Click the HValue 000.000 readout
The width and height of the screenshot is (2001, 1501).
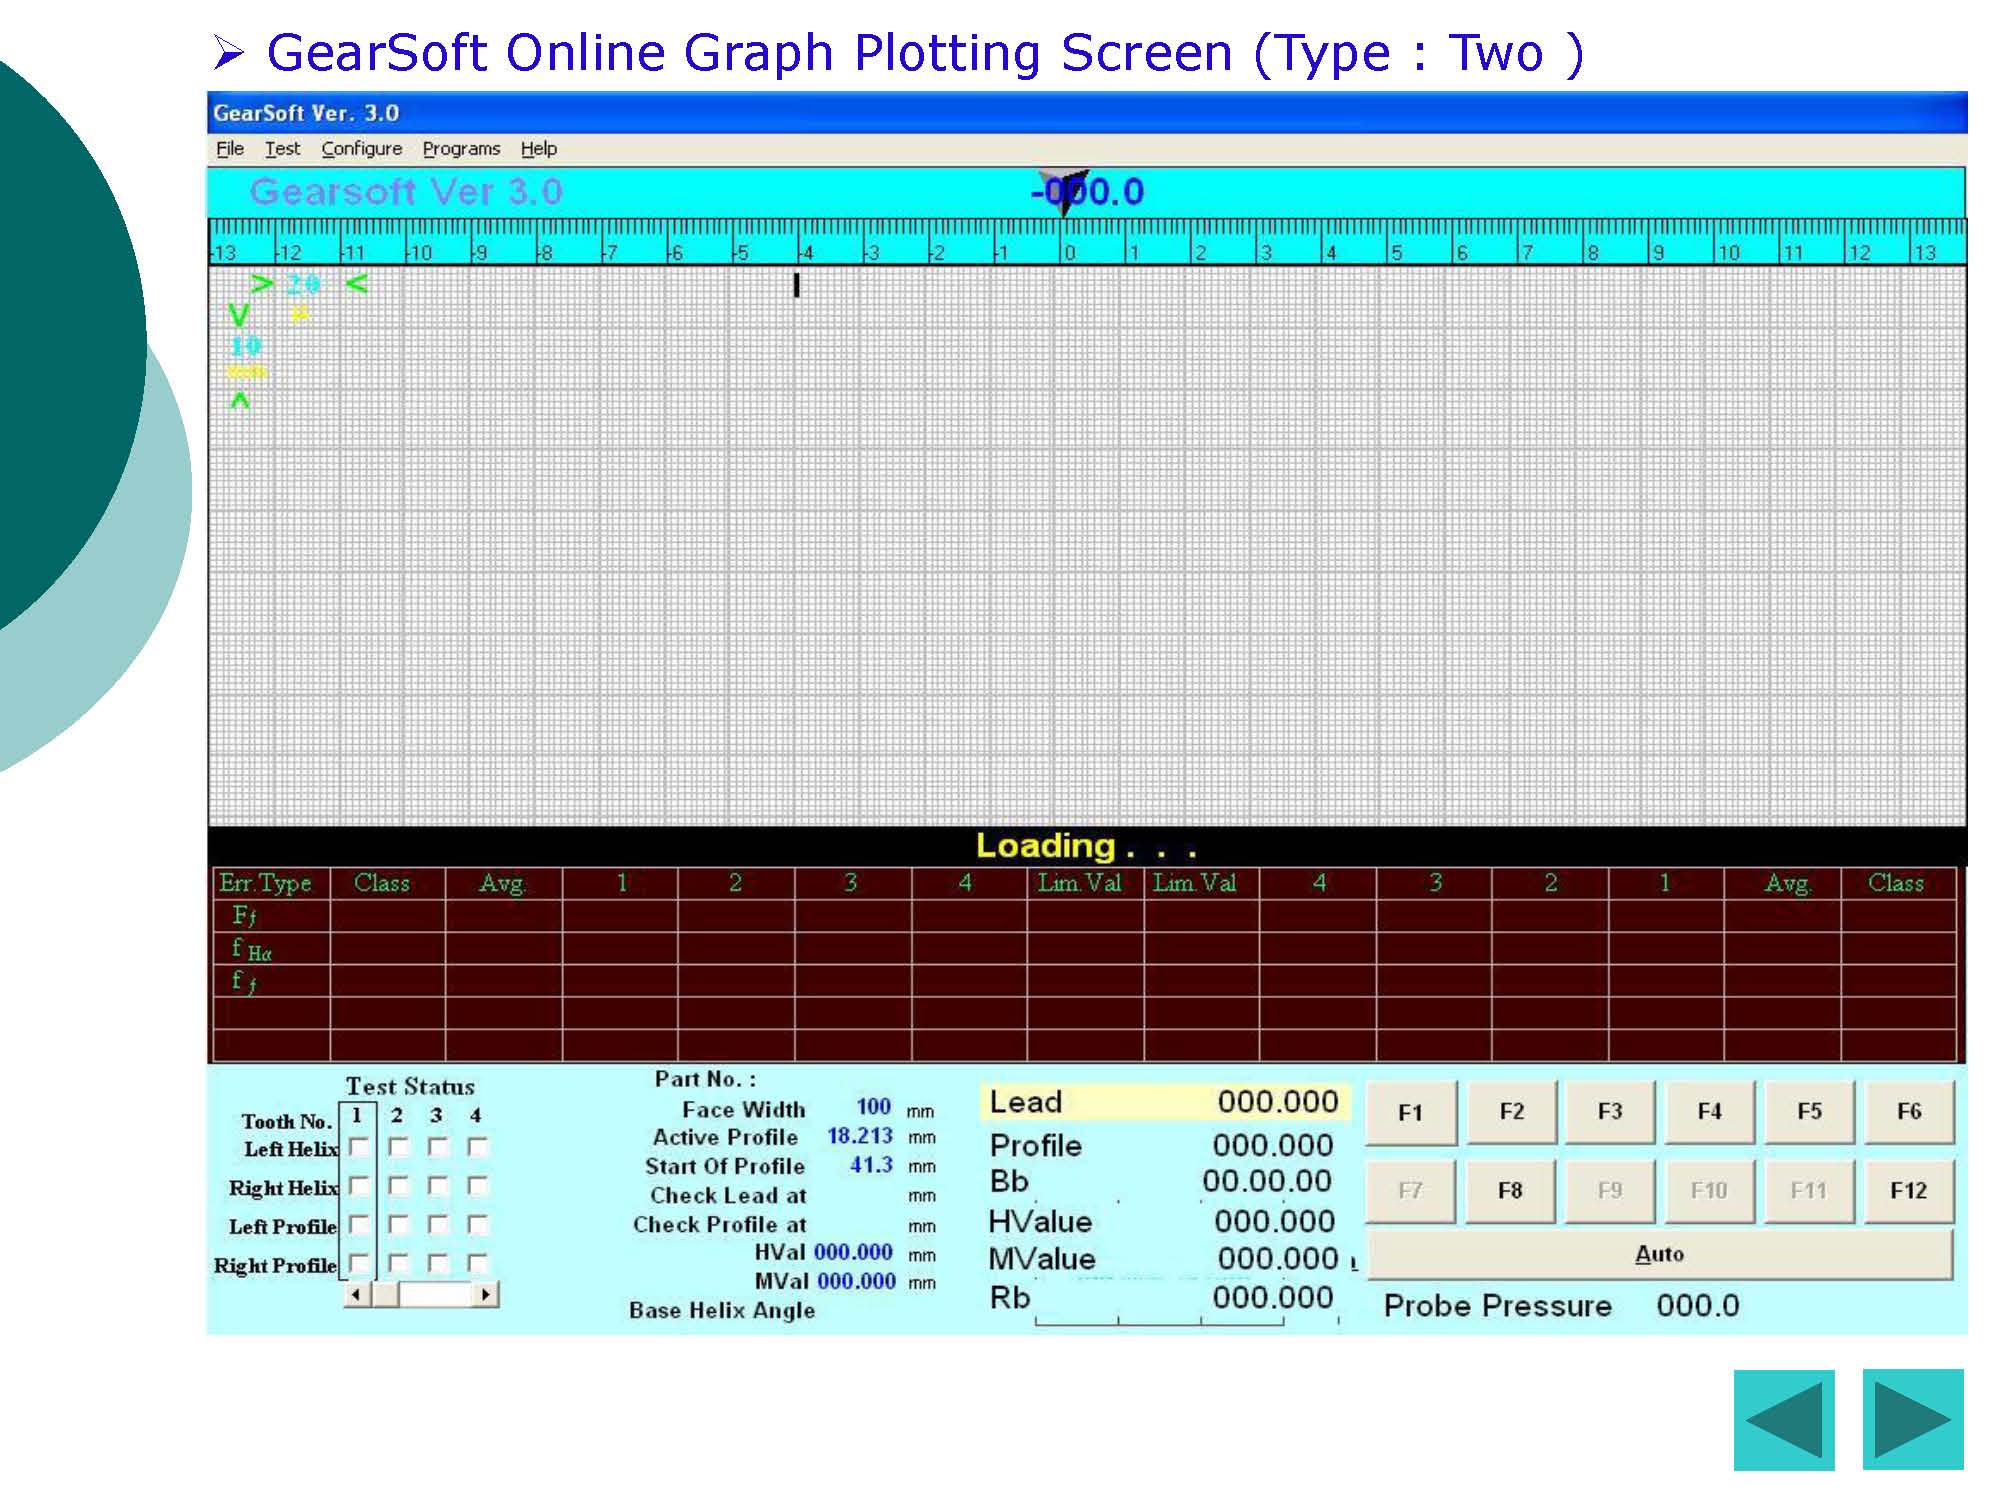coord(1275,1221)
